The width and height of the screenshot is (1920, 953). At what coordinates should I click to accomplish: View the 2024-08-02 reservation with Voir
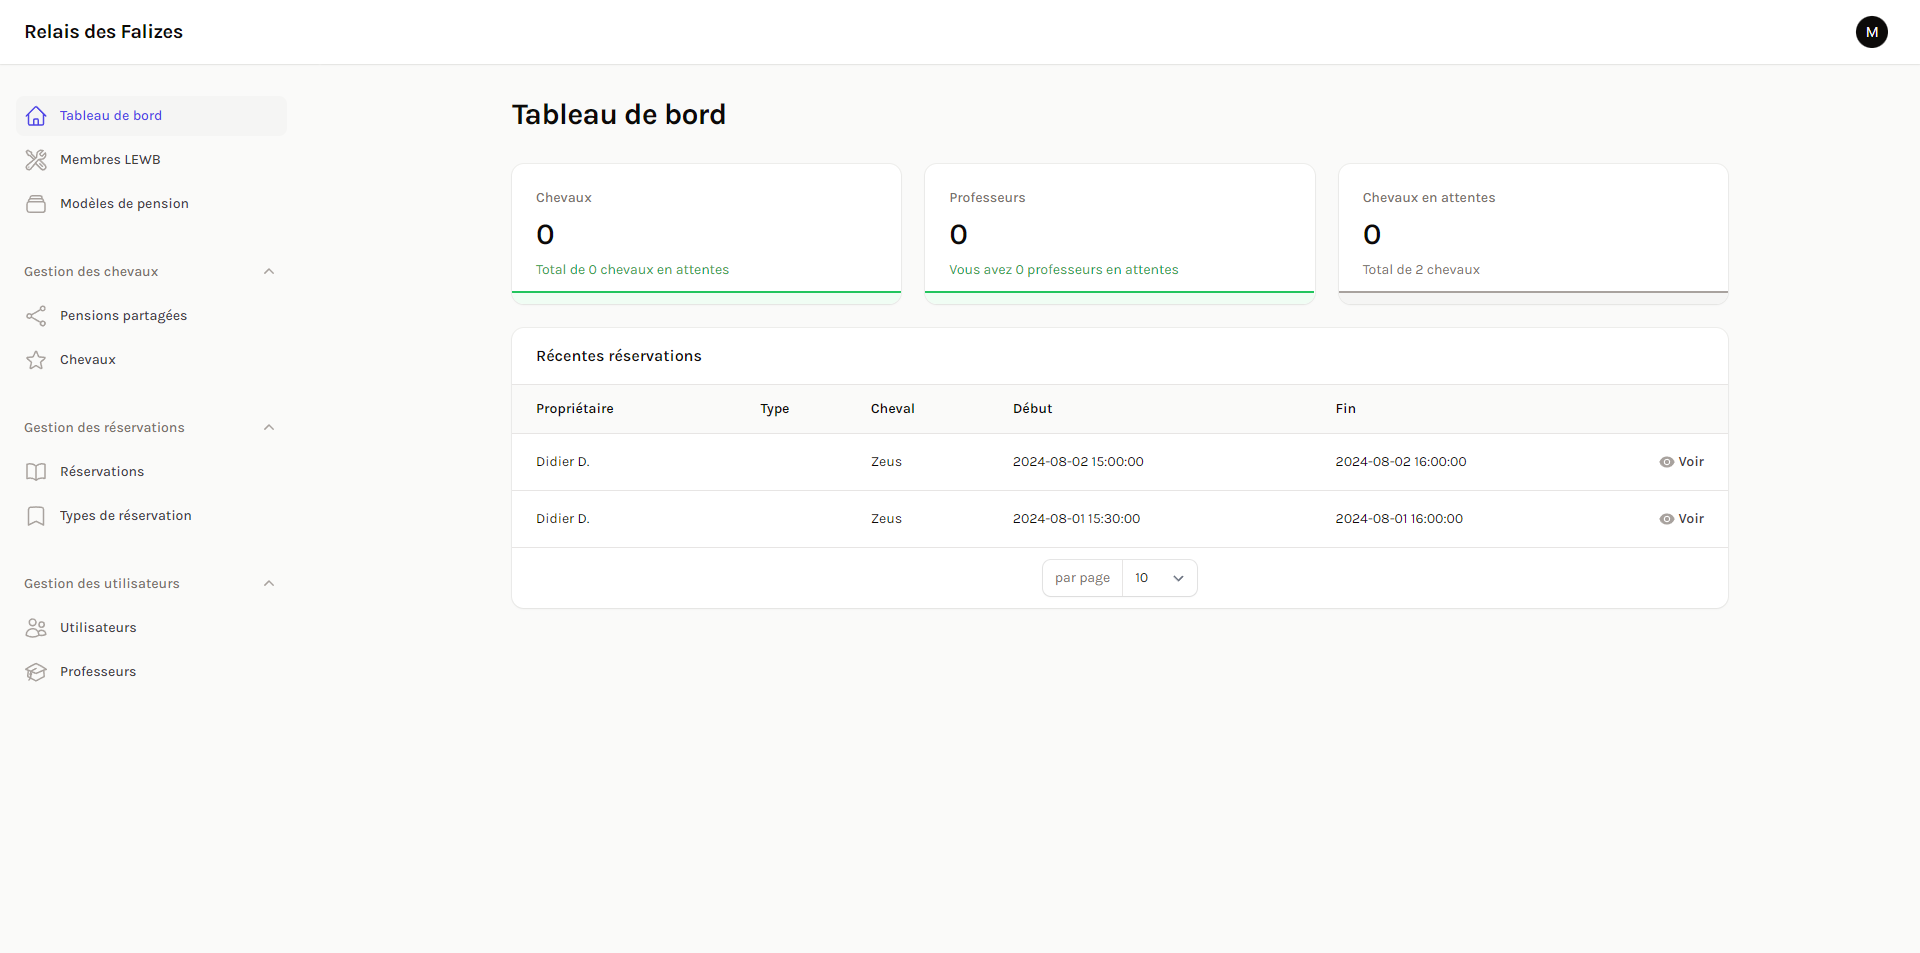1681,462
